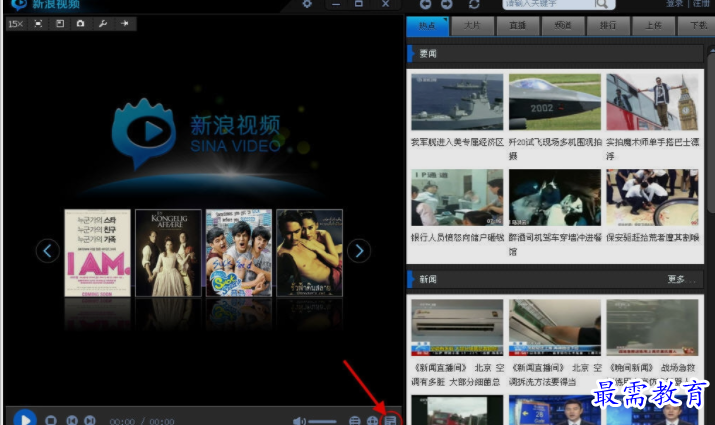Screen dimensions: 715x425
Task: Click the magnifier search icon
Action: click(601, 4)
